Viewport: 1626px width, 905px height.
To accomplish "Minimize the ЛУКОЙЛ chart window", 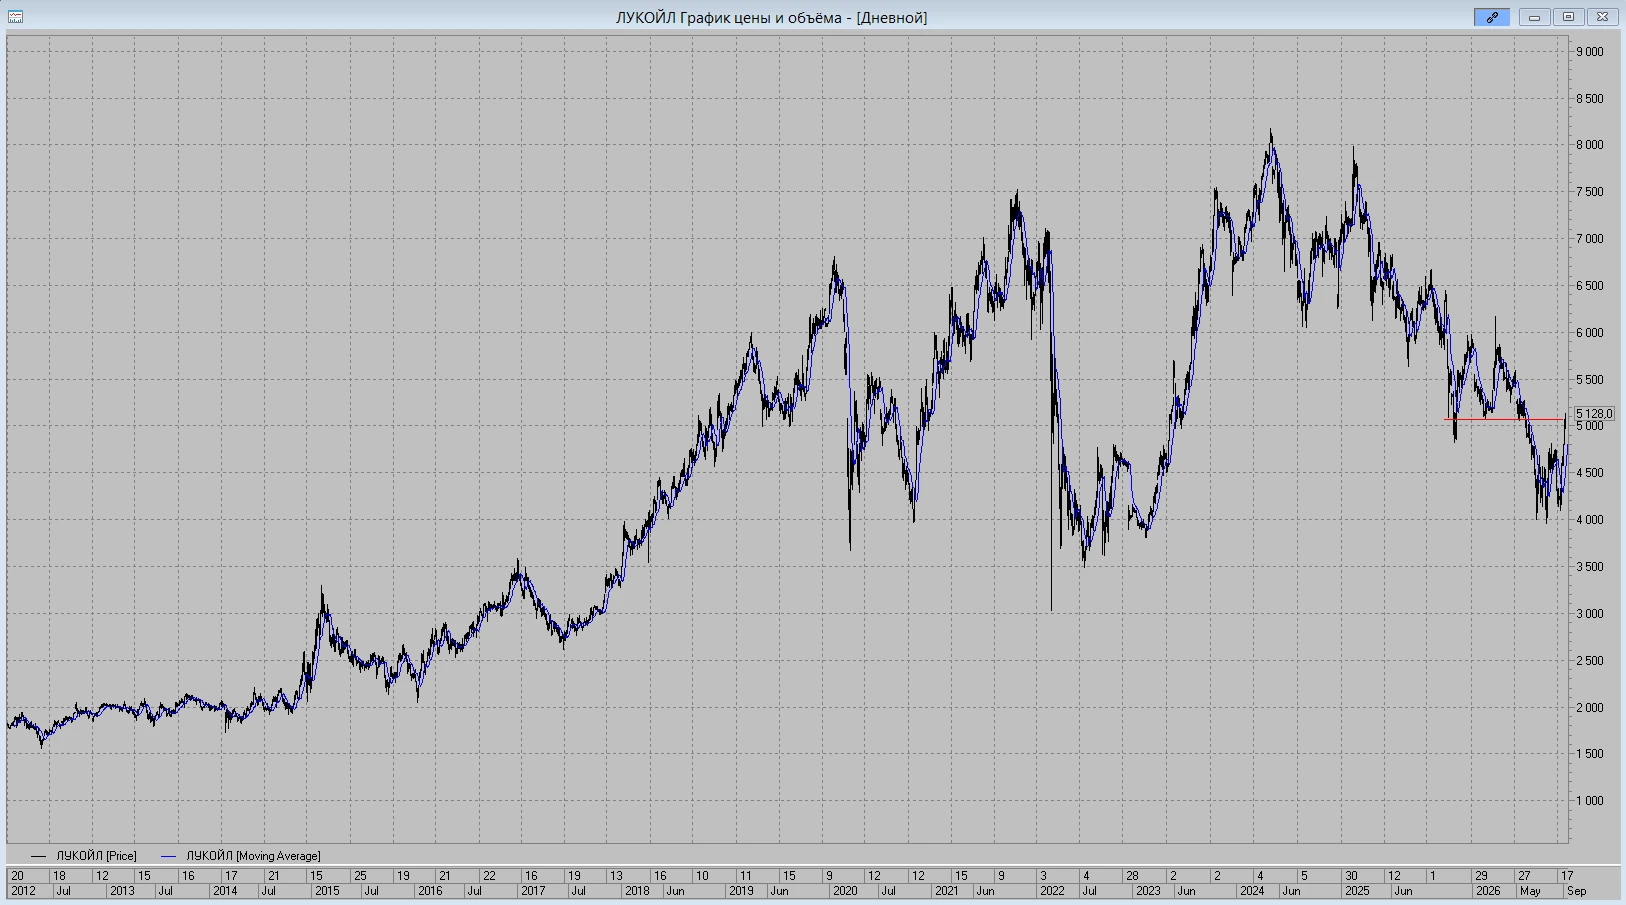I will pos(1534,17).
